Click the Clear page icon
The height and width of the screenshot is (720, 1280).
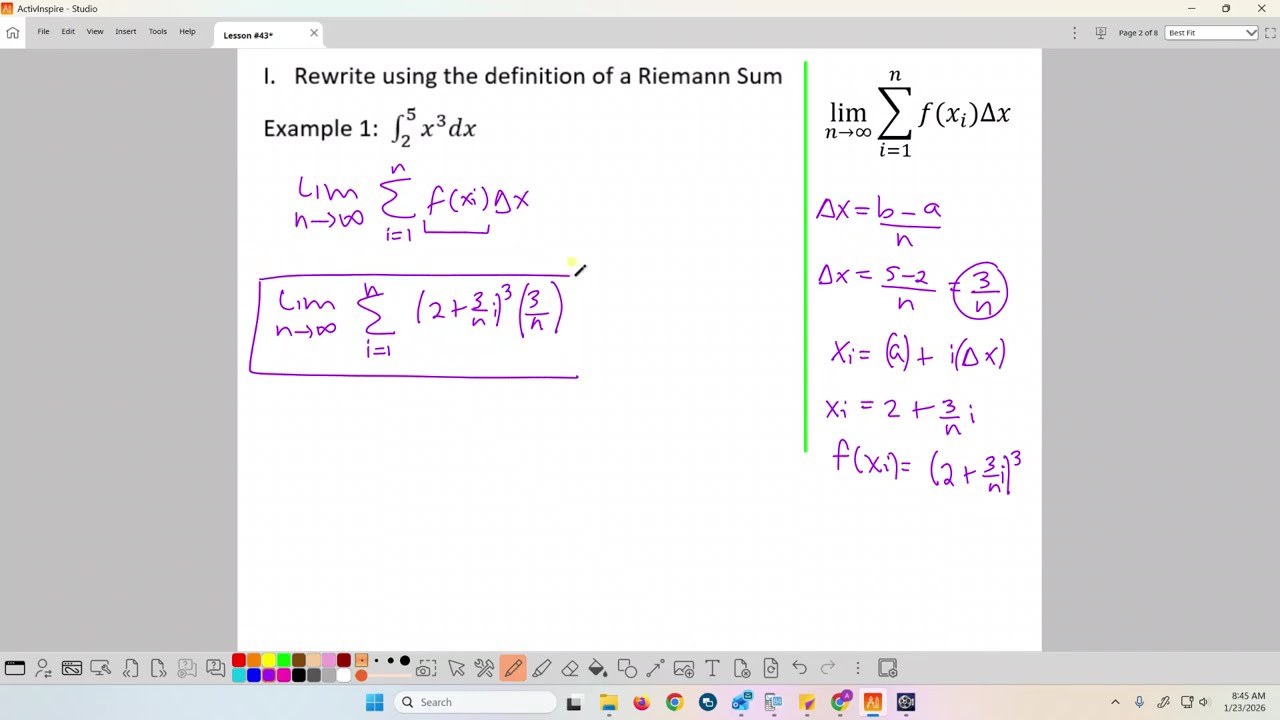pyautogui.click(x=743, y=668)
